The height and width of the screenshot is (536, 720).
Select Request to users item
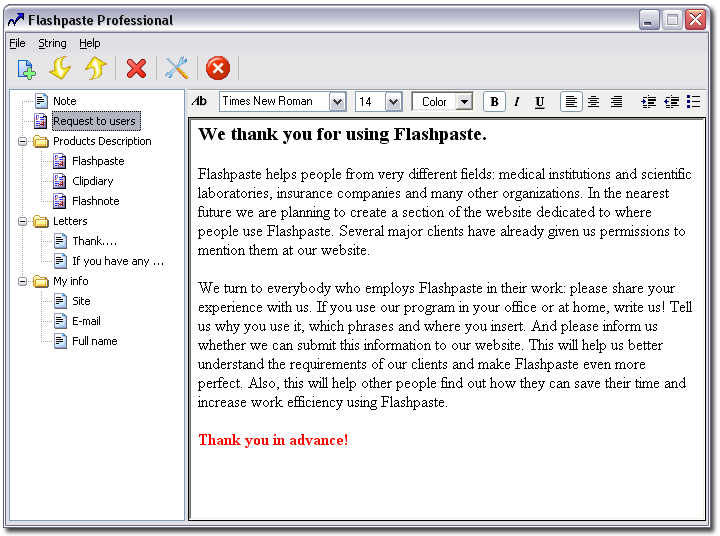pyautogui.click(x=96, y=121)
